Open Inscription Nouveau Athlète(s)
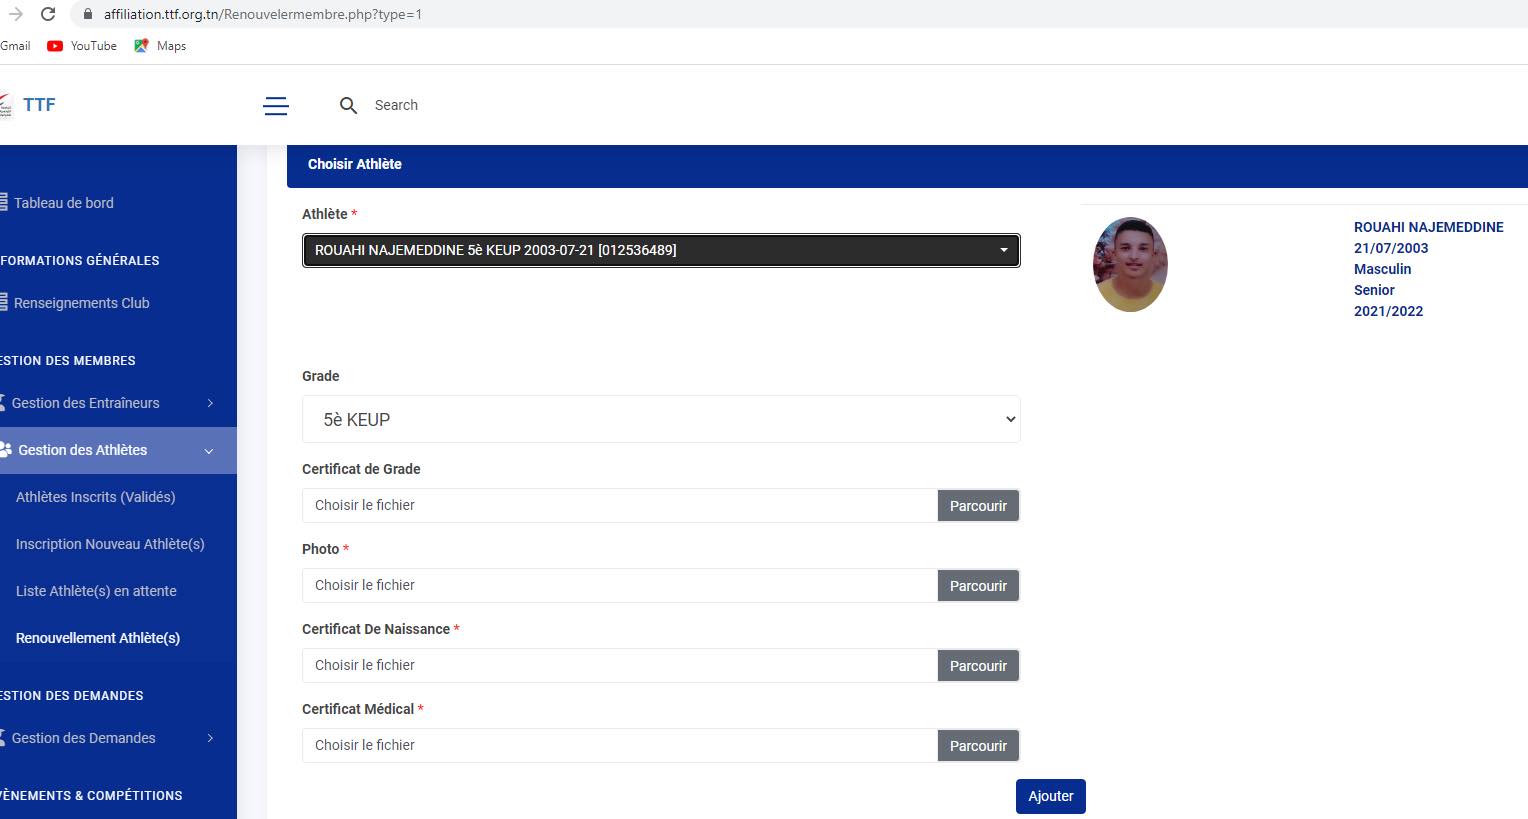Image resolution: width=1528 pixels, height=819 pixels. [110, 544]
